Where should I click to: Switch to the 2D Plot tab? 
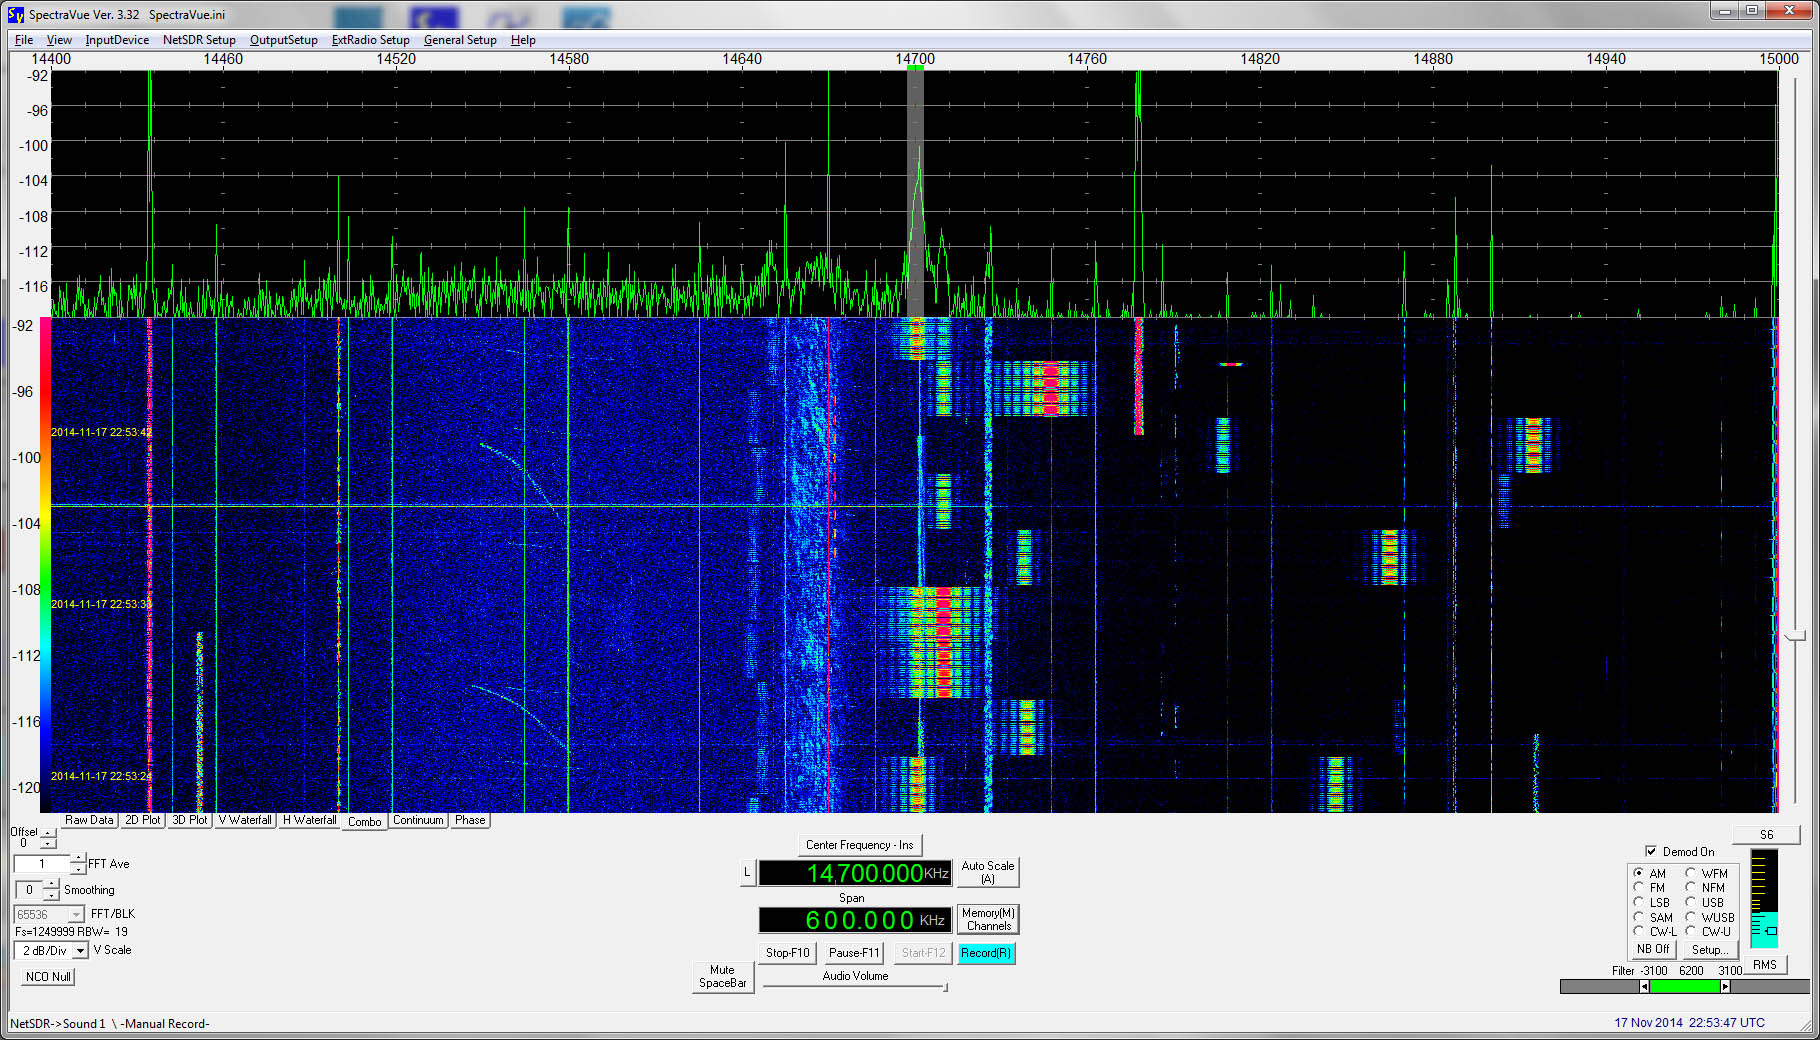[x=143, y=820]
